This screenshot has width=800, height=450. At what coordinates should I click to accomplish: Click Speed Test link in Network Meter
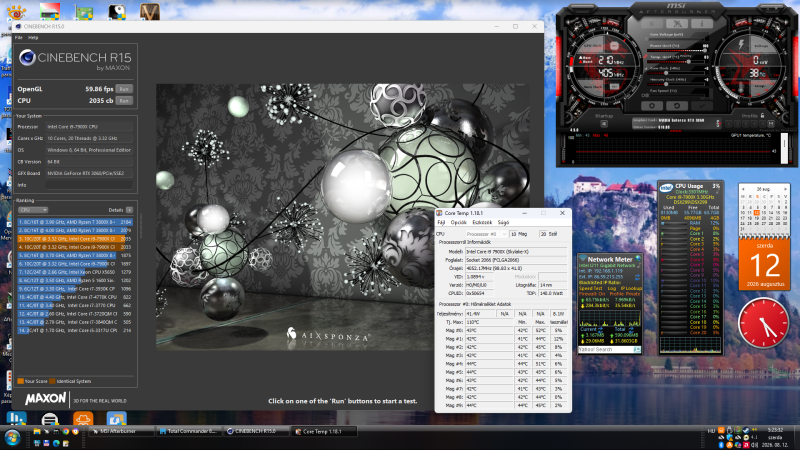pos(591,288)
